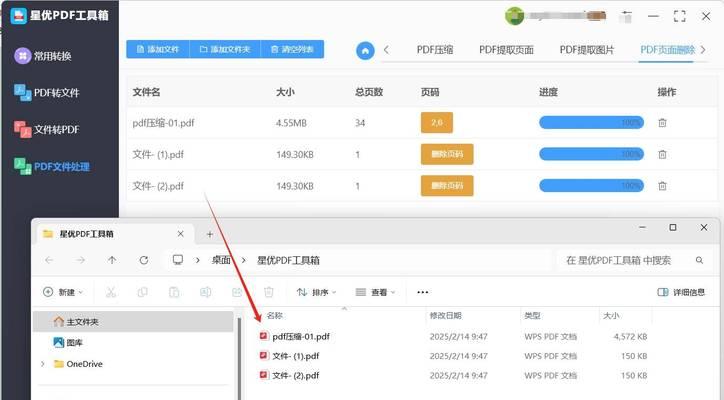Viewport: 724px width, 400px height.
Task: Open the PDF转文件 sidebar section
Action: point(47,92)
